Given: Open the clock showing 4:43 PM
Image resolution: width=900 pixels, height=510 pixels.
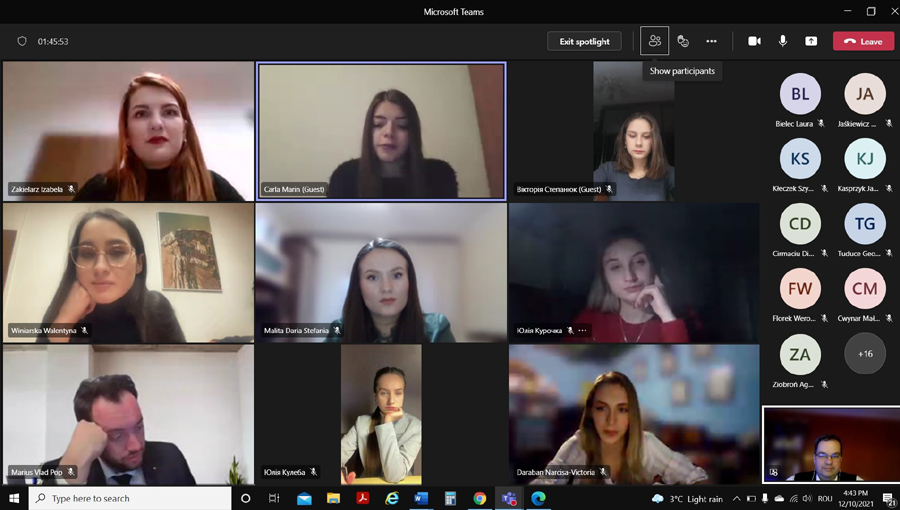Looking at the screenshot, I should tap(856, 498).
